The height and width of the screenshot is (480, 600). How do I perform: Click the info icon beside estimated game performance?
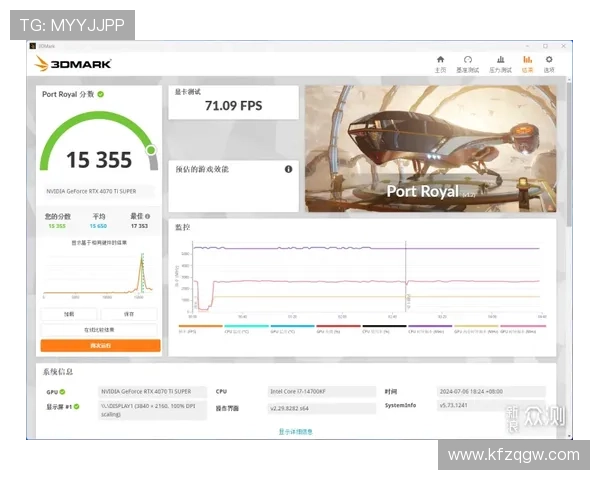[288, 169]
